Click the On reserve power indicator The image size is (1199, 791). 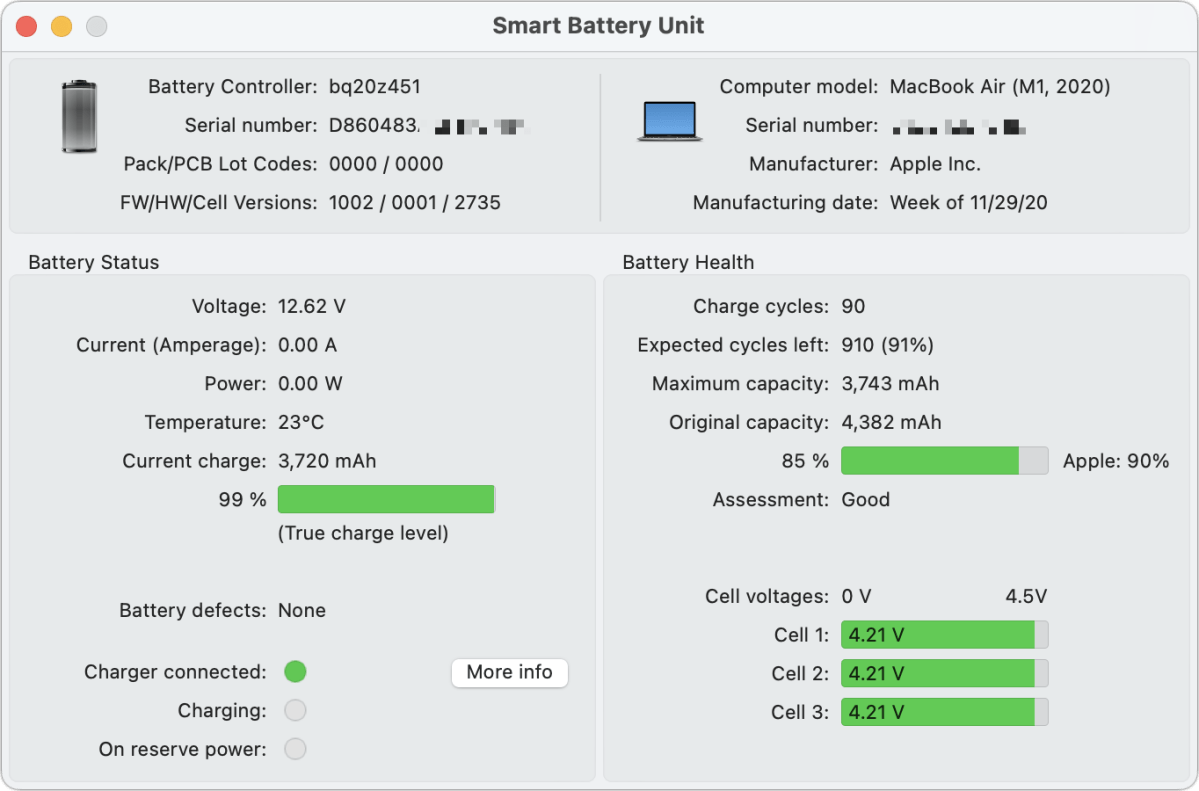coord(295,749)
